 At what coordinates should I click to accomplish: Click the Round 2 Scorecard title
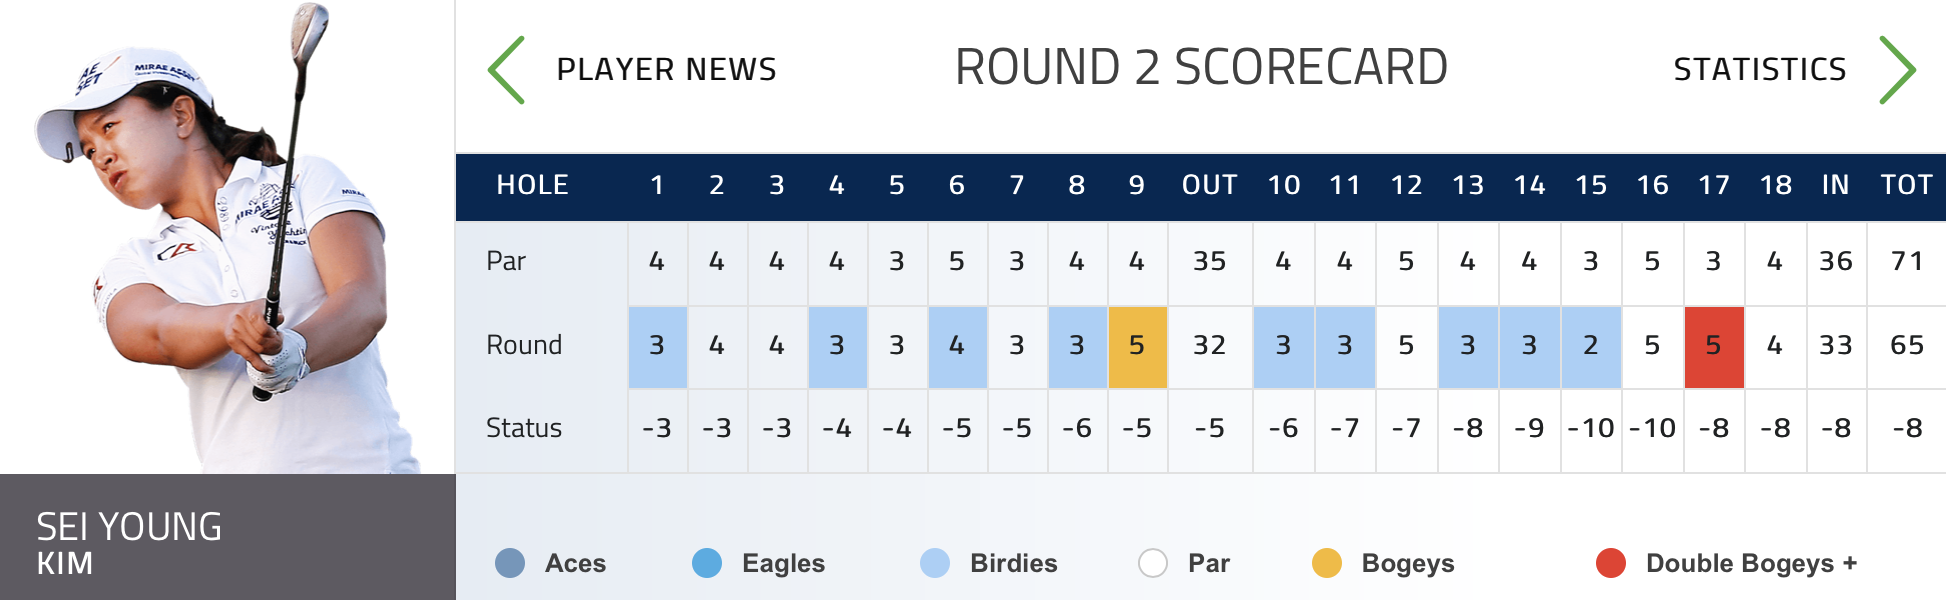pos(1201,68)
